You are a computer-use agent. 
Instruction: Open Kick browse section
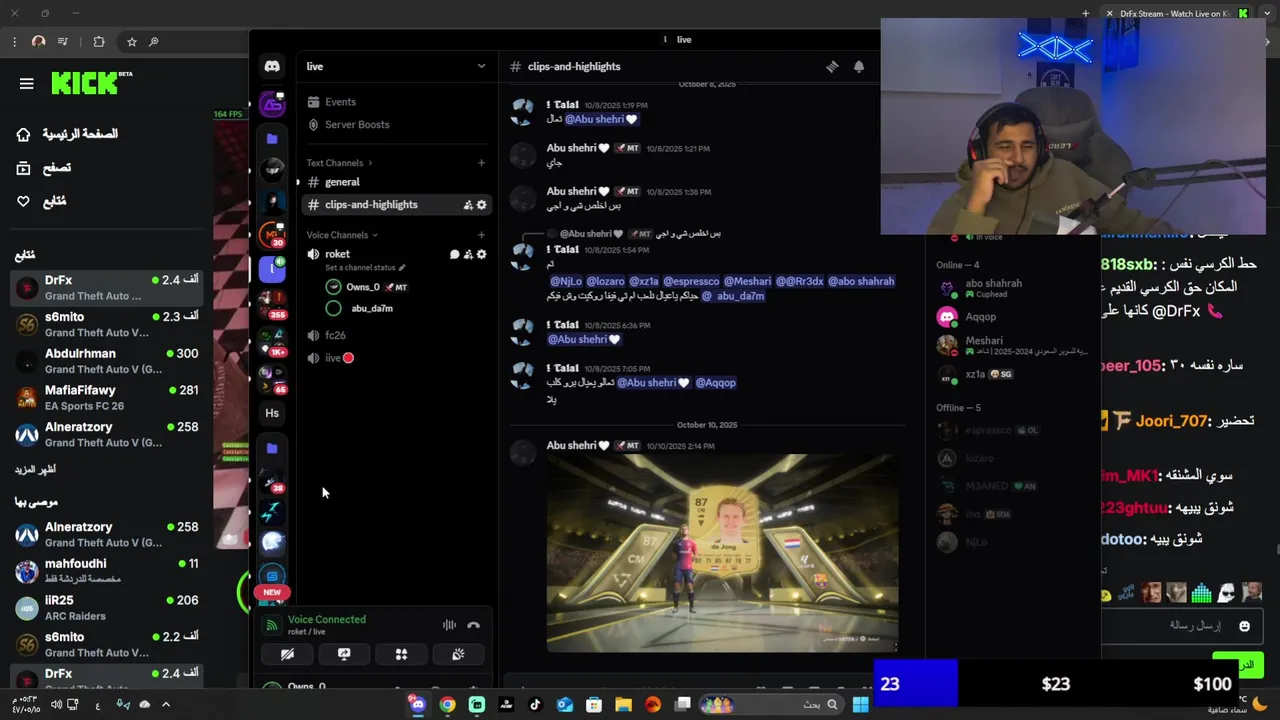coord(44,168)
